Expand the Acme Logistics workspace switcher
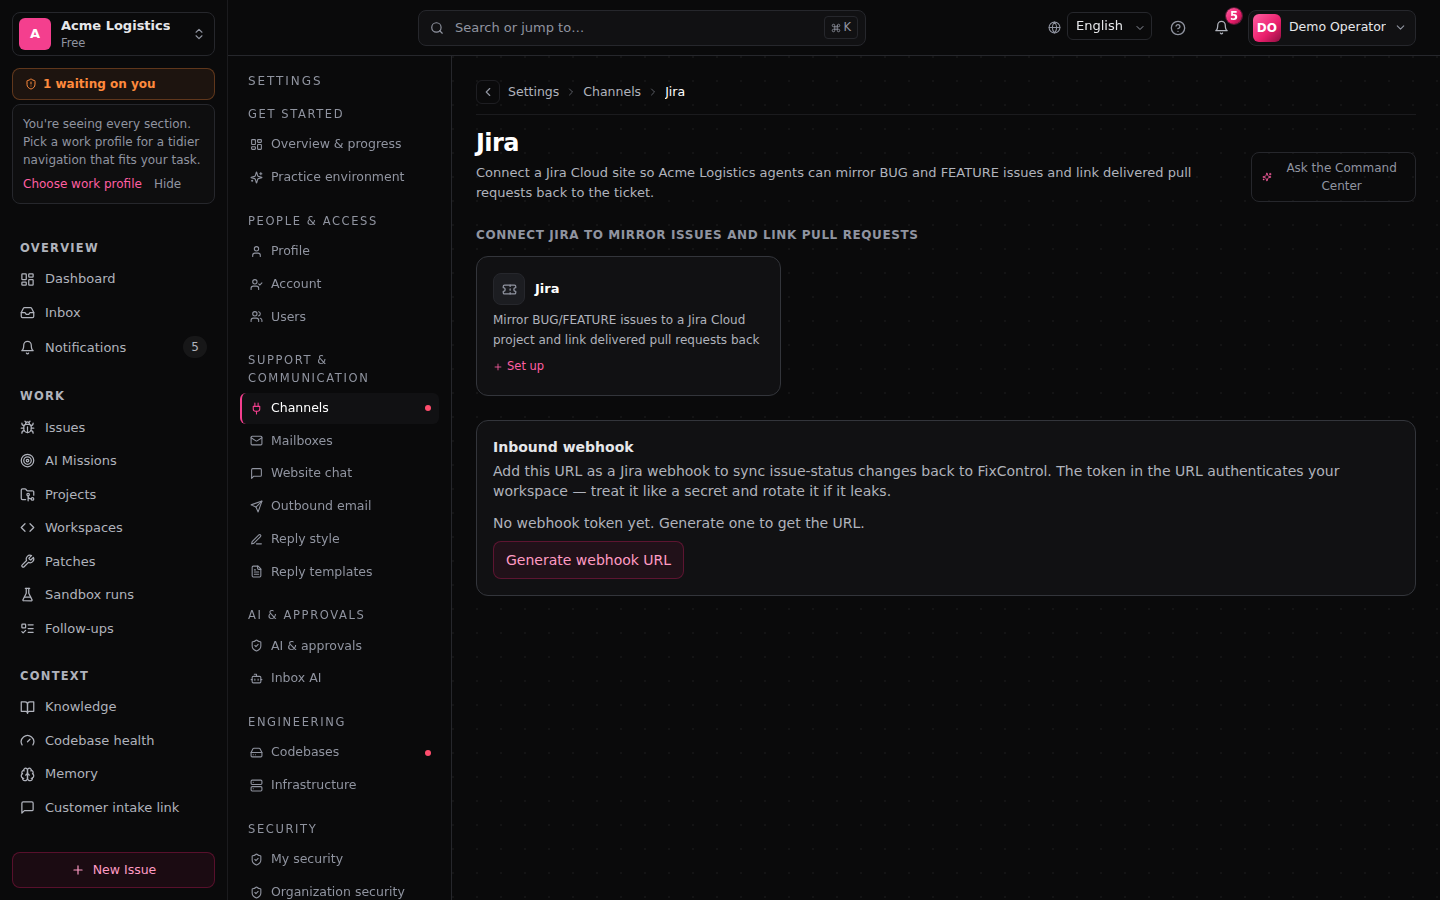Viewport: 1440px width, 900px height. [113, 34]
